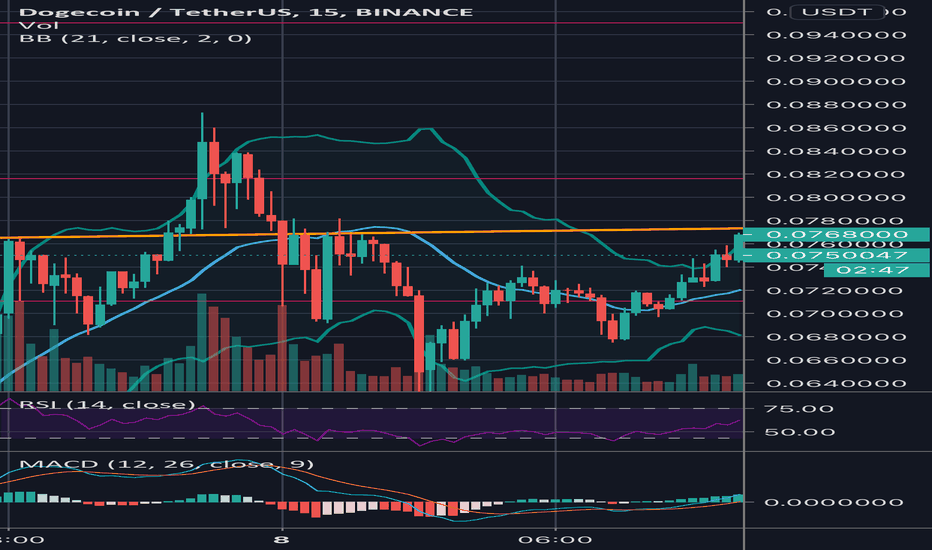The image size is (932, 550).
Task: Click the 0.0860000 price axis value
Action: coord(836,128)
